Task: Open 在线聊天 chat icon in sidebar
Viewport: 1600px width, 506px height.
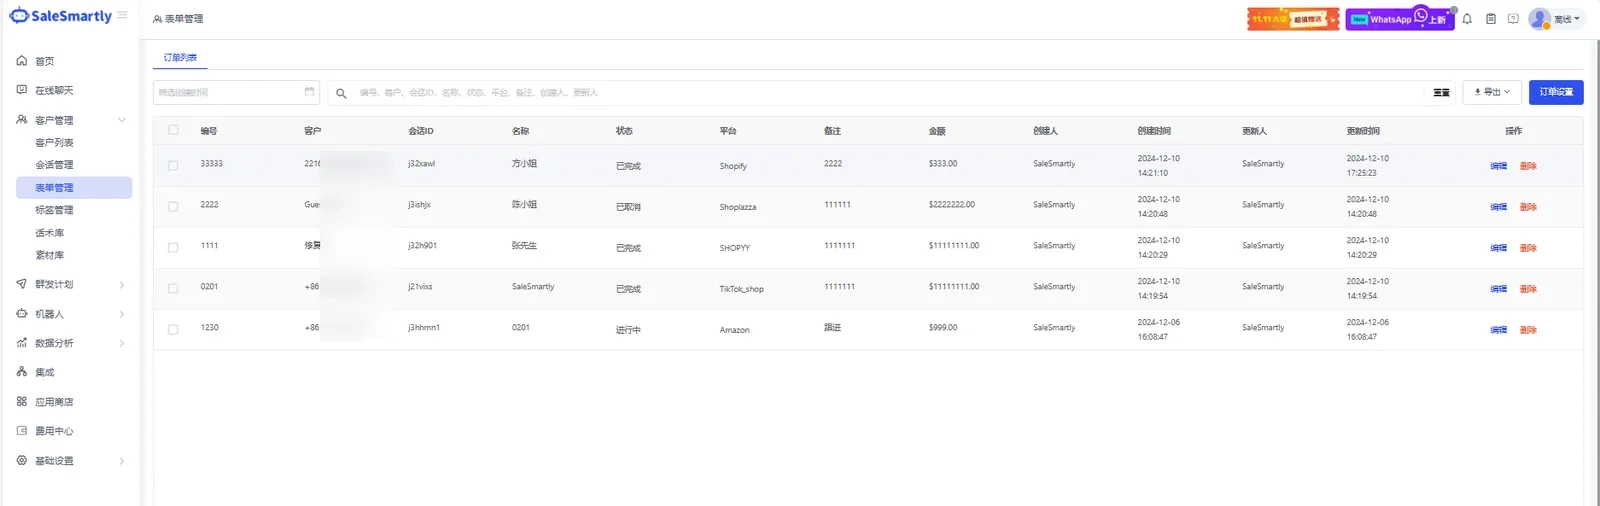Action: click(22, 90)
